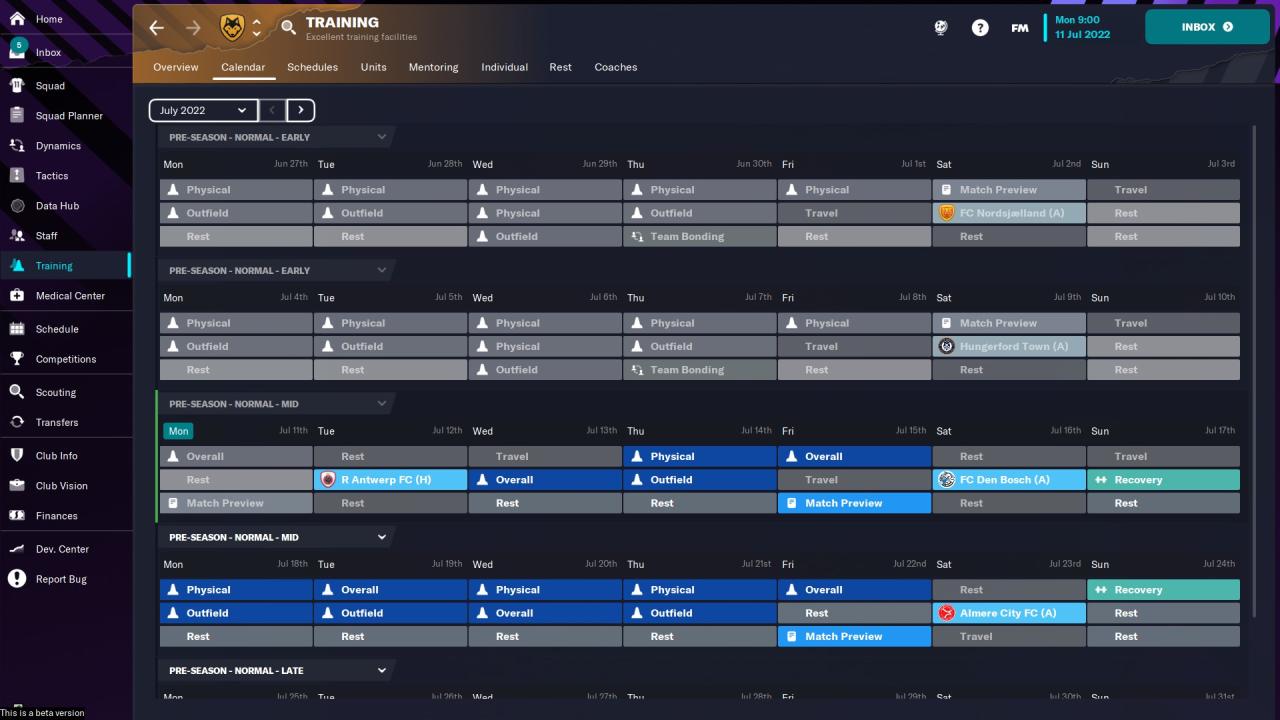Click the help question mark icon
This screenshot has height=720, width=1280.
(x=980, y=28)
